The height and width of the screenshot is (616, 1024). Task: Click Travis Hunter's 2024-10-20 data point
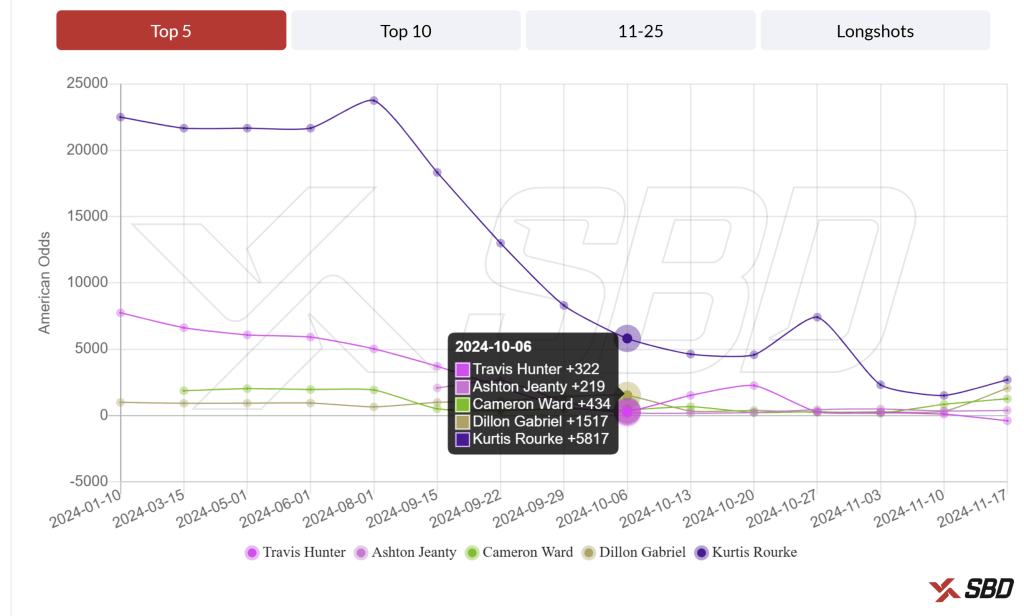754,385
